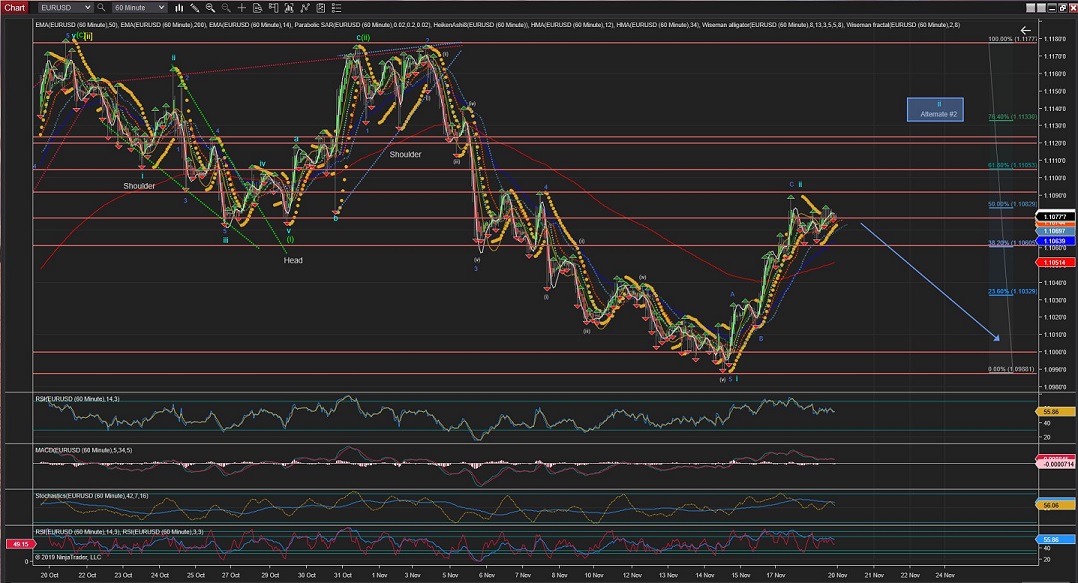The height and width of the screenshot is (583, 1078).
Task: Click the MACD(EURUSD 5,34,5) panel label
Action: pyautogui.click(x=83, y=450)
